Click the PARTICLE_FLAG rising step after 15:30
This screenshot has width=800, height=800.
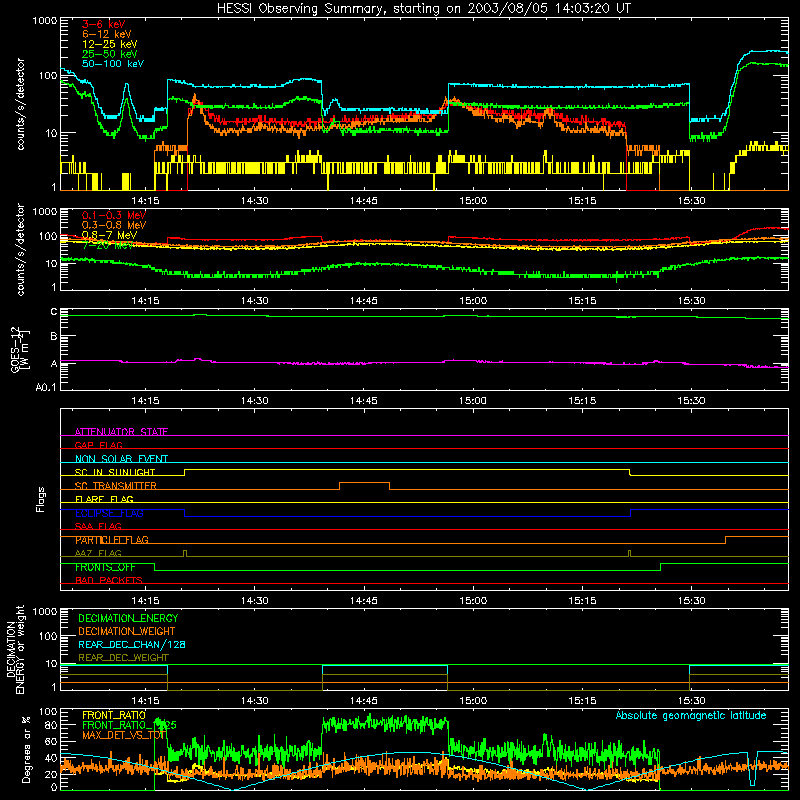tap(726, 540)
